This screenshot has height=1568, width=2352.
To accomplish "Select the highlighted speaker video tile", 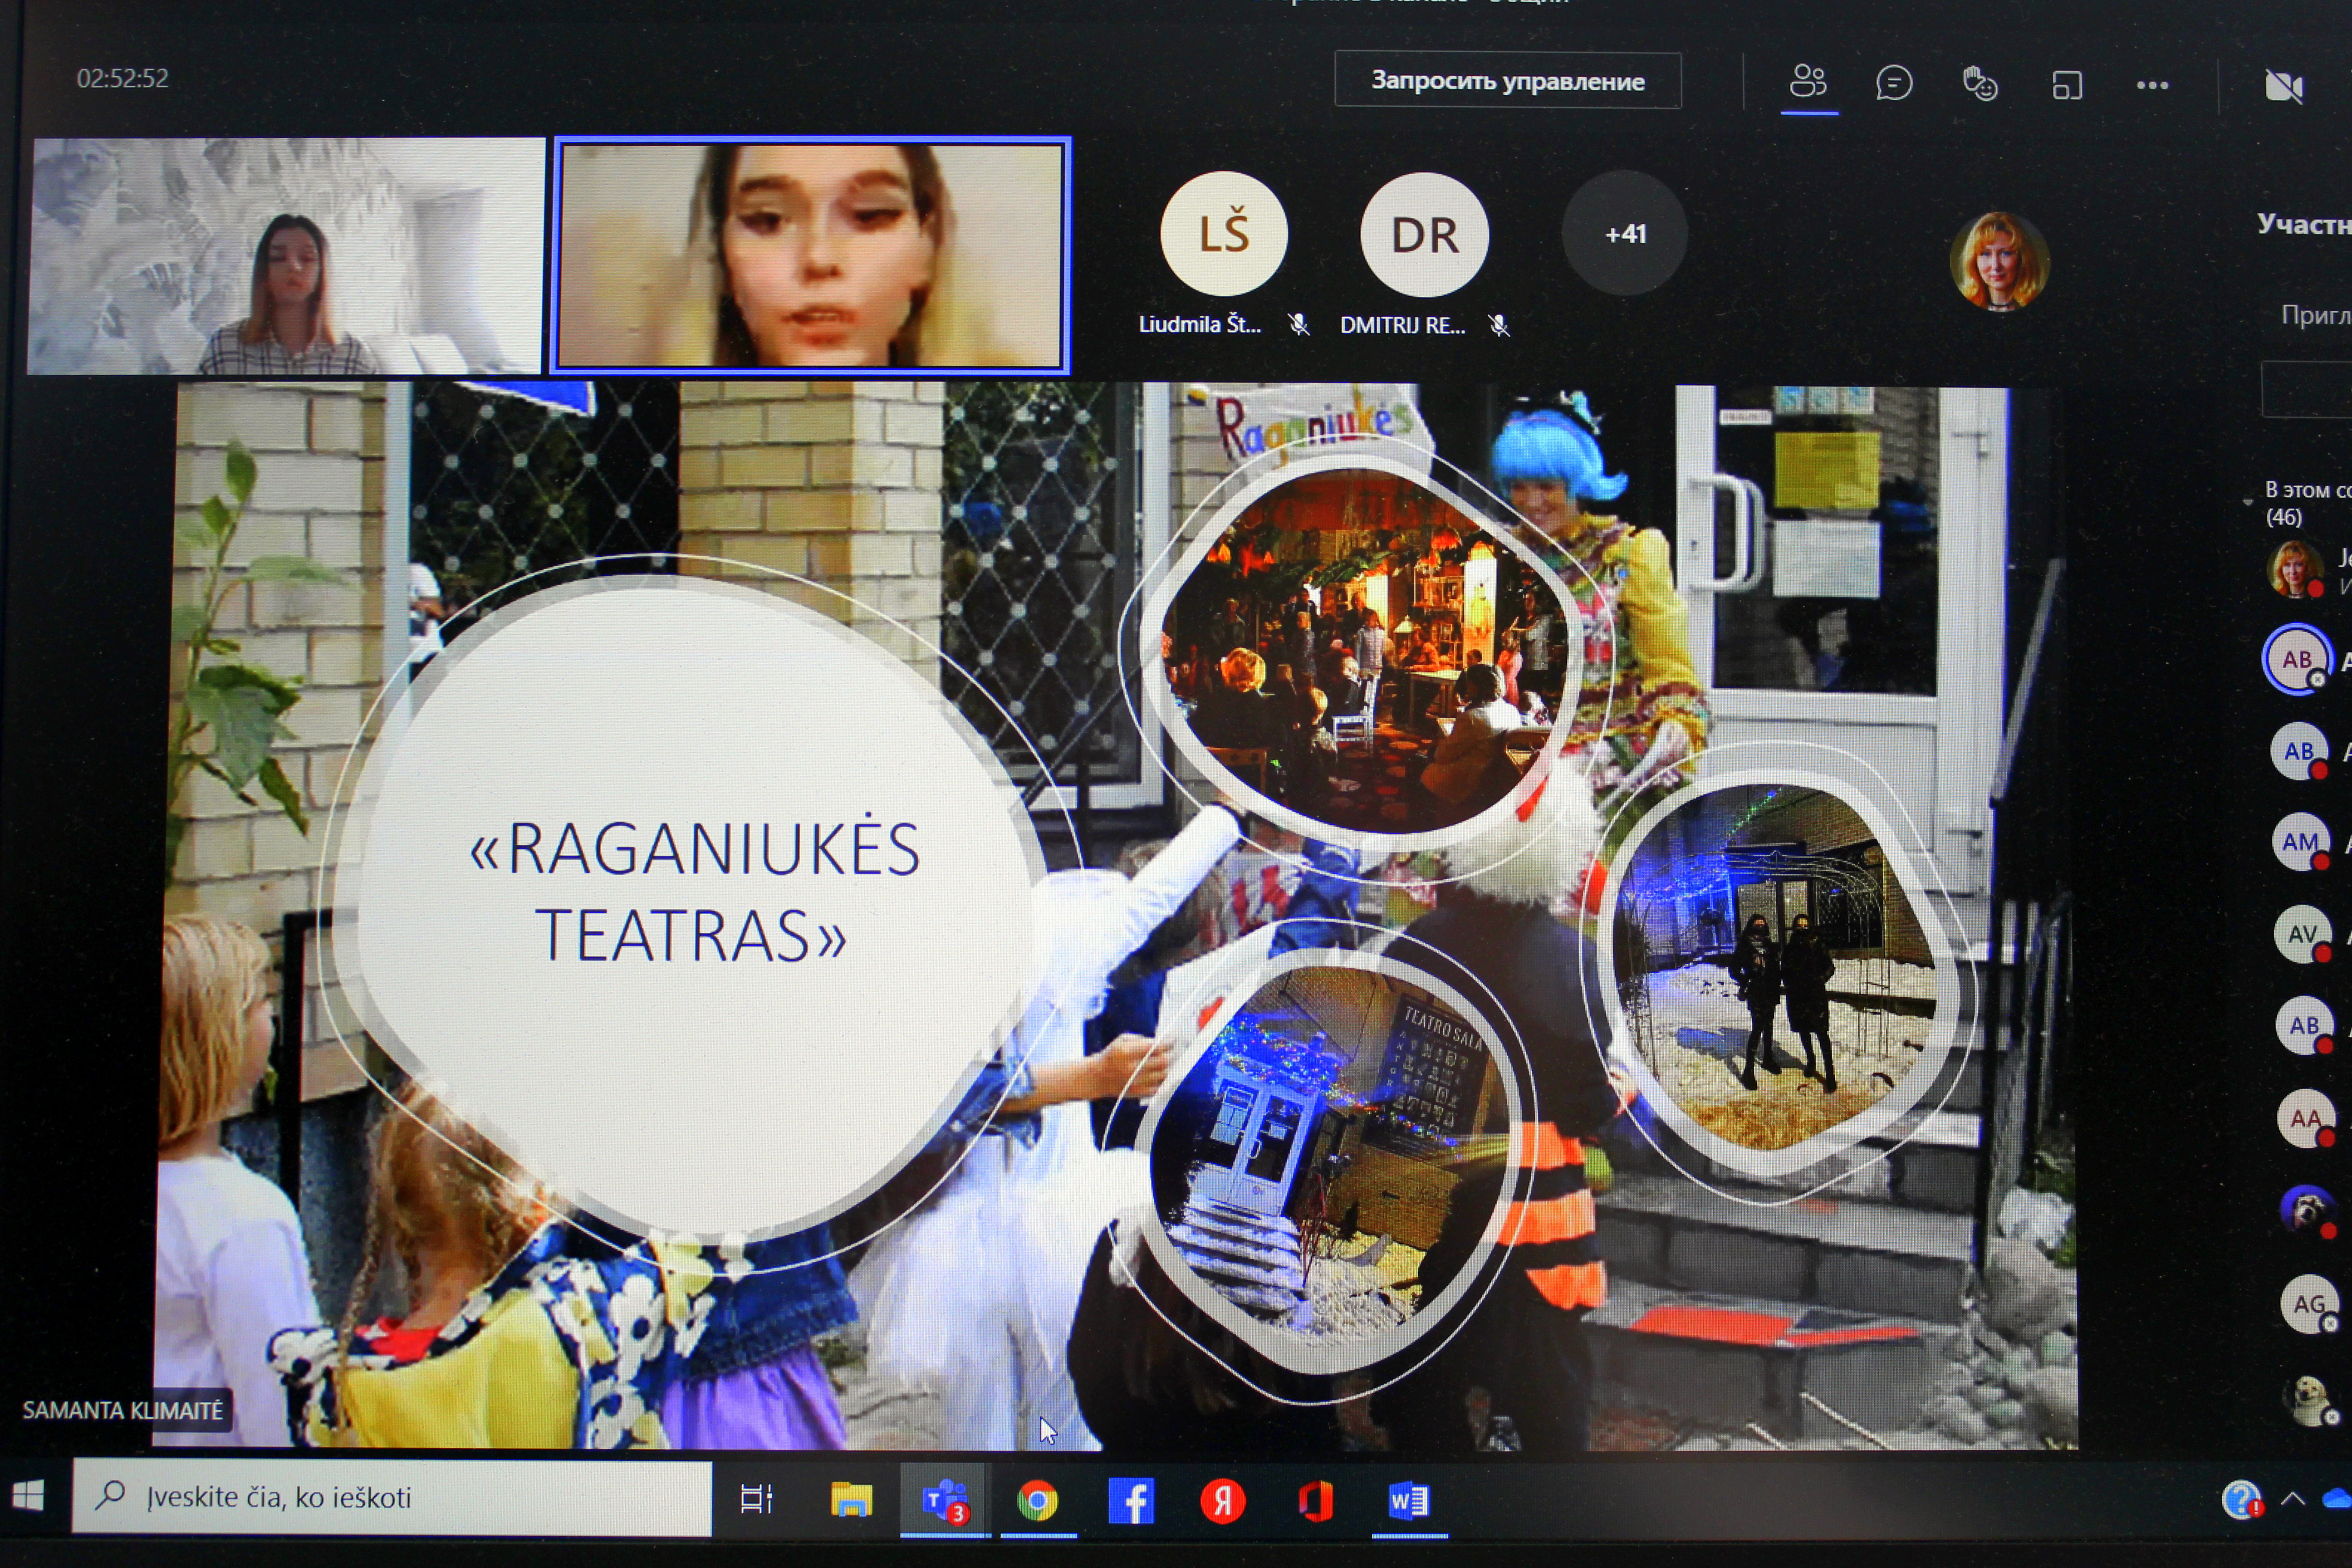I will (x=811, y=256).
